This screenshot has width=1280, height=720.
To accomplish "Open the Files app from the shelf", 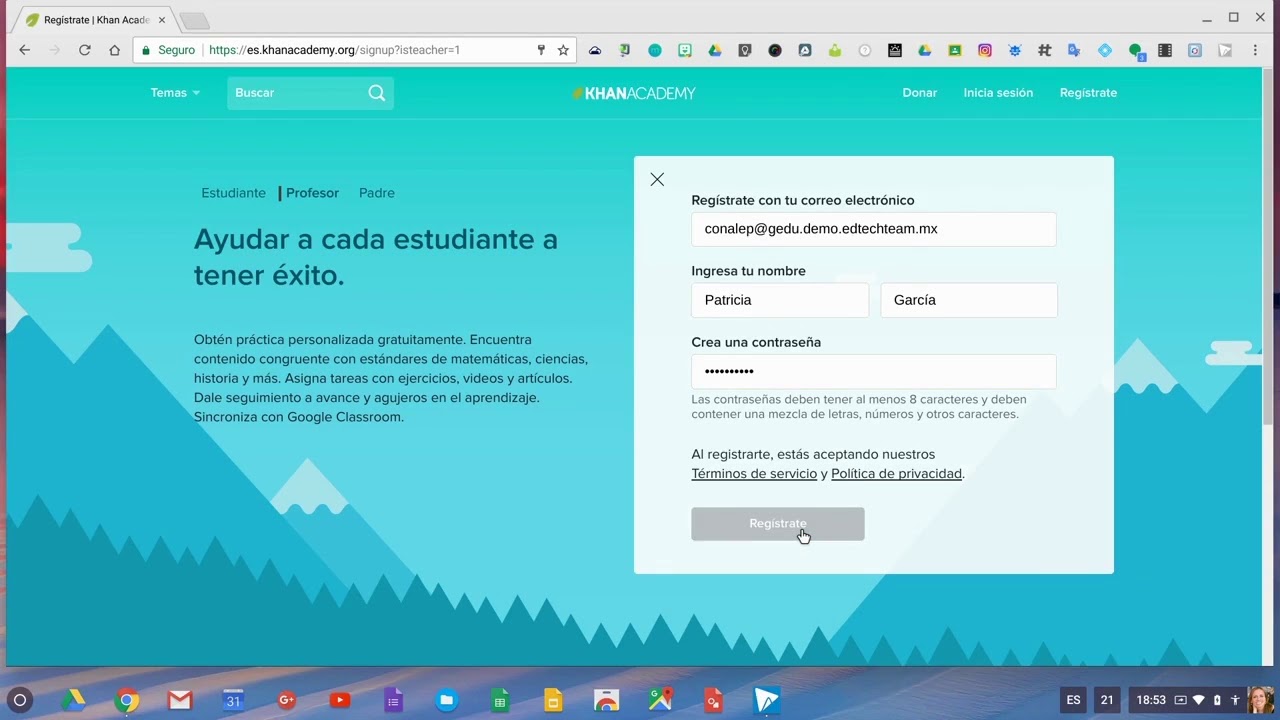I will [447, 700].
